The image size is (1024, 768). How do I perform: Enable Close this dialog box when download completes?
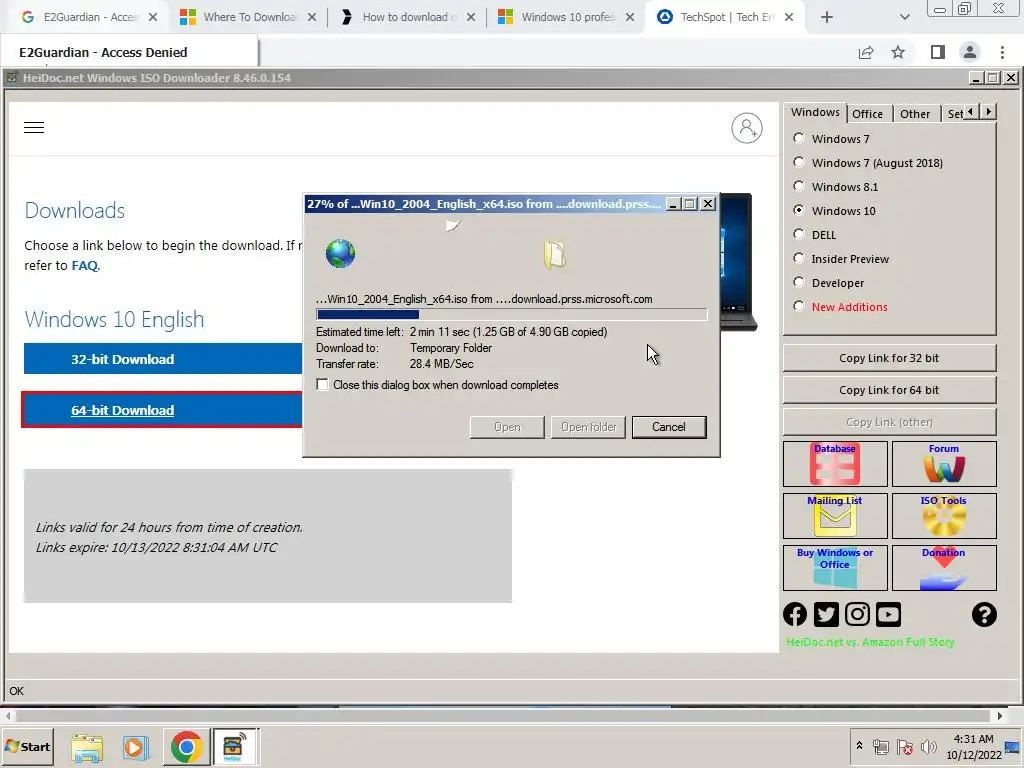[322, 385]
